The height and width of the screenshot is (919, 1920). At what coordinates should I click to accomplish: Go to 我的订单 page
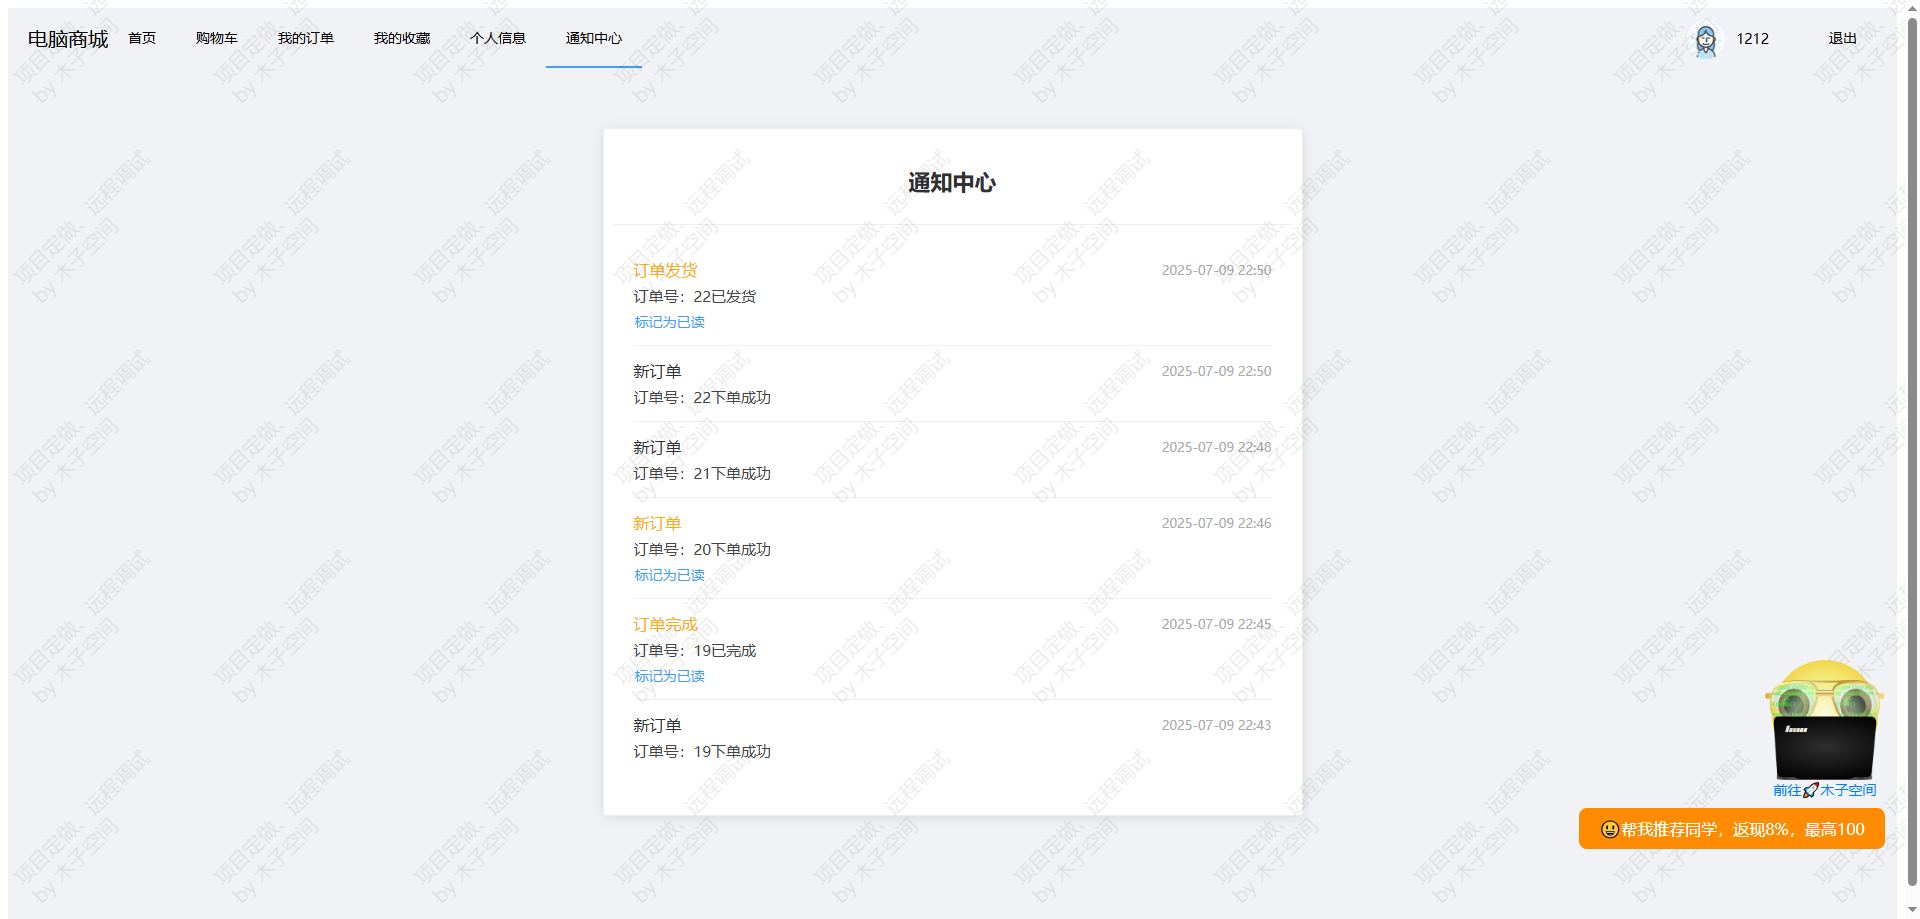tap(306, 38)
